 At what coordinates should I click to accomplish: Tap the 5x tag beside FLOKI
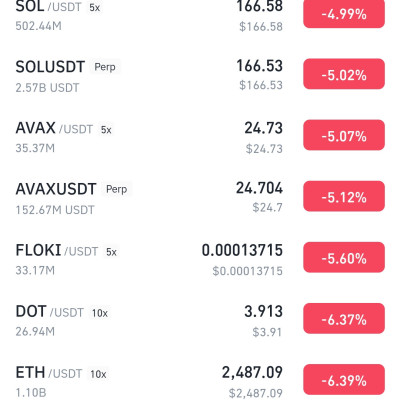(x=111, y=252)
